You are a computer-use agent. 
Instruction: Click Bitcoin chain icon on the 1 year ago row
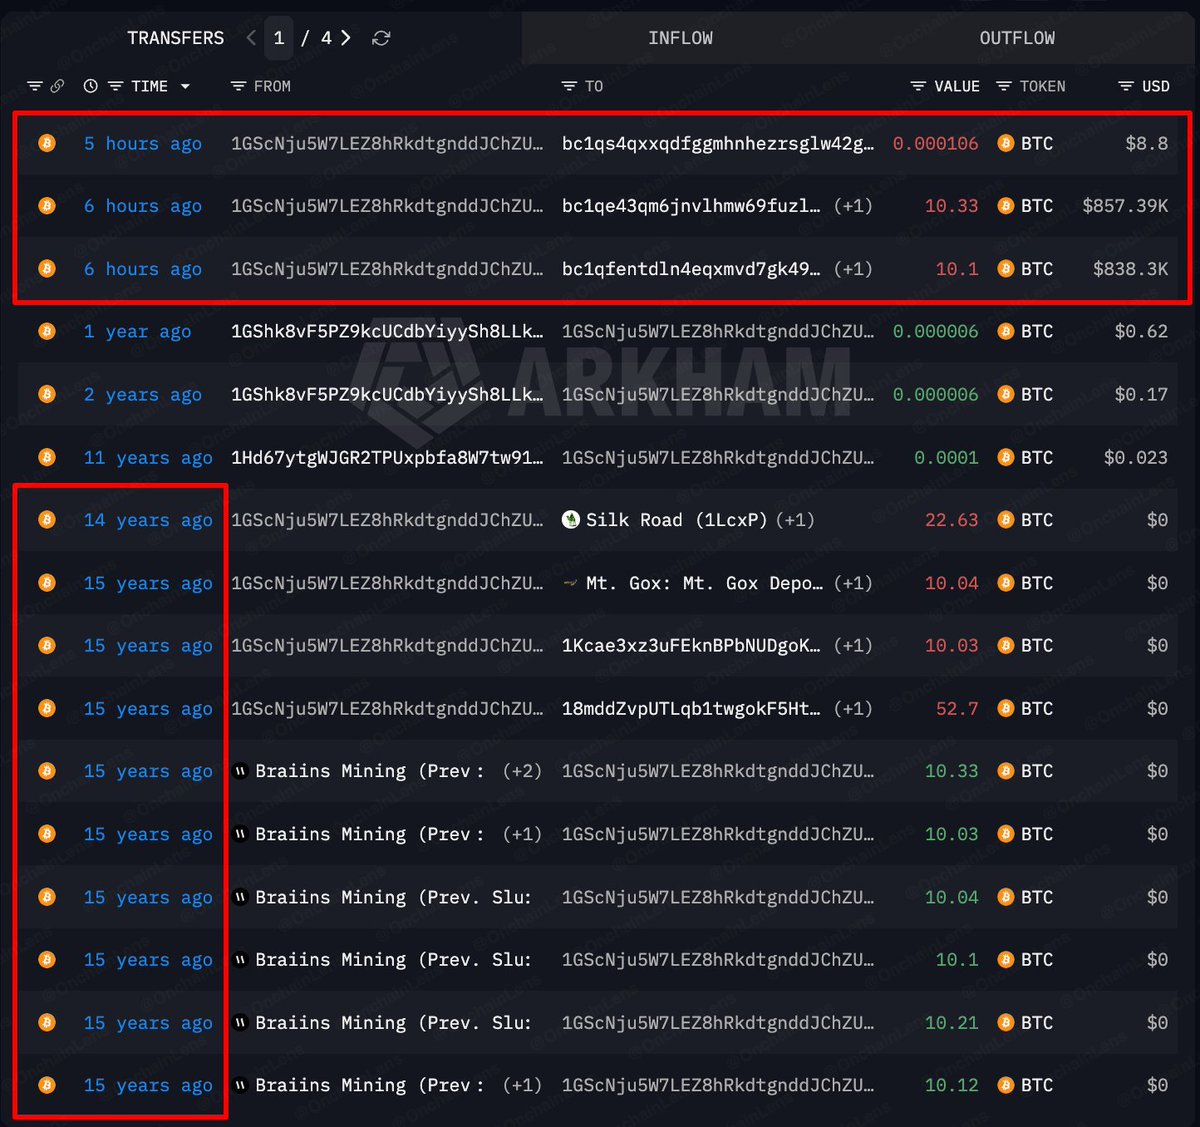(47, 331)
